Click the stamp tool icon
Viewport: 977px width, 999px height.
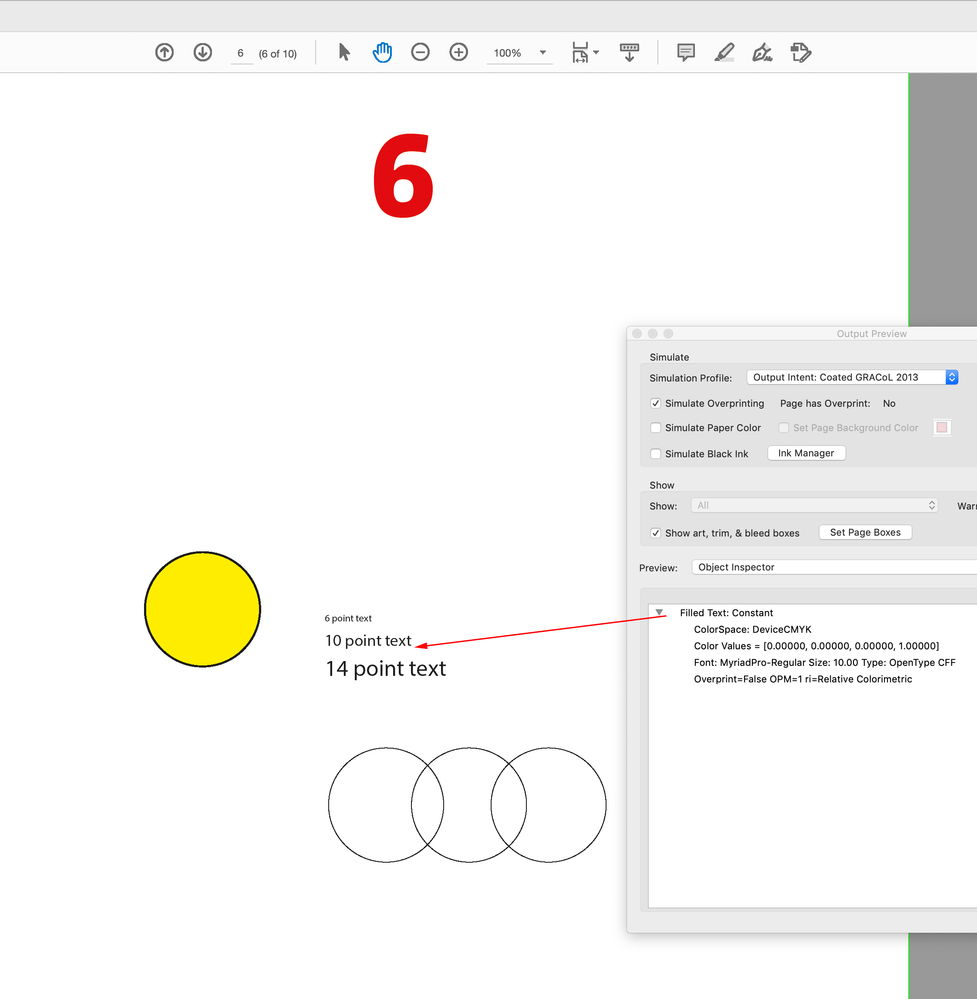pyautogui.click(x=800, y=52)
